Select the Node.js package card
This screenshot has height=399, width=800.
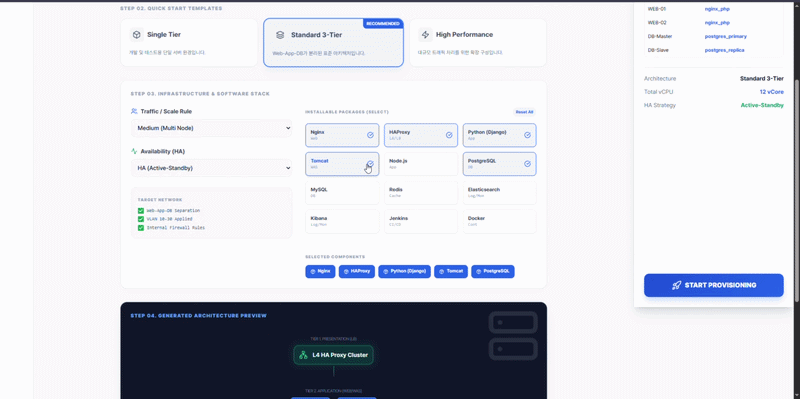point(421,164)
